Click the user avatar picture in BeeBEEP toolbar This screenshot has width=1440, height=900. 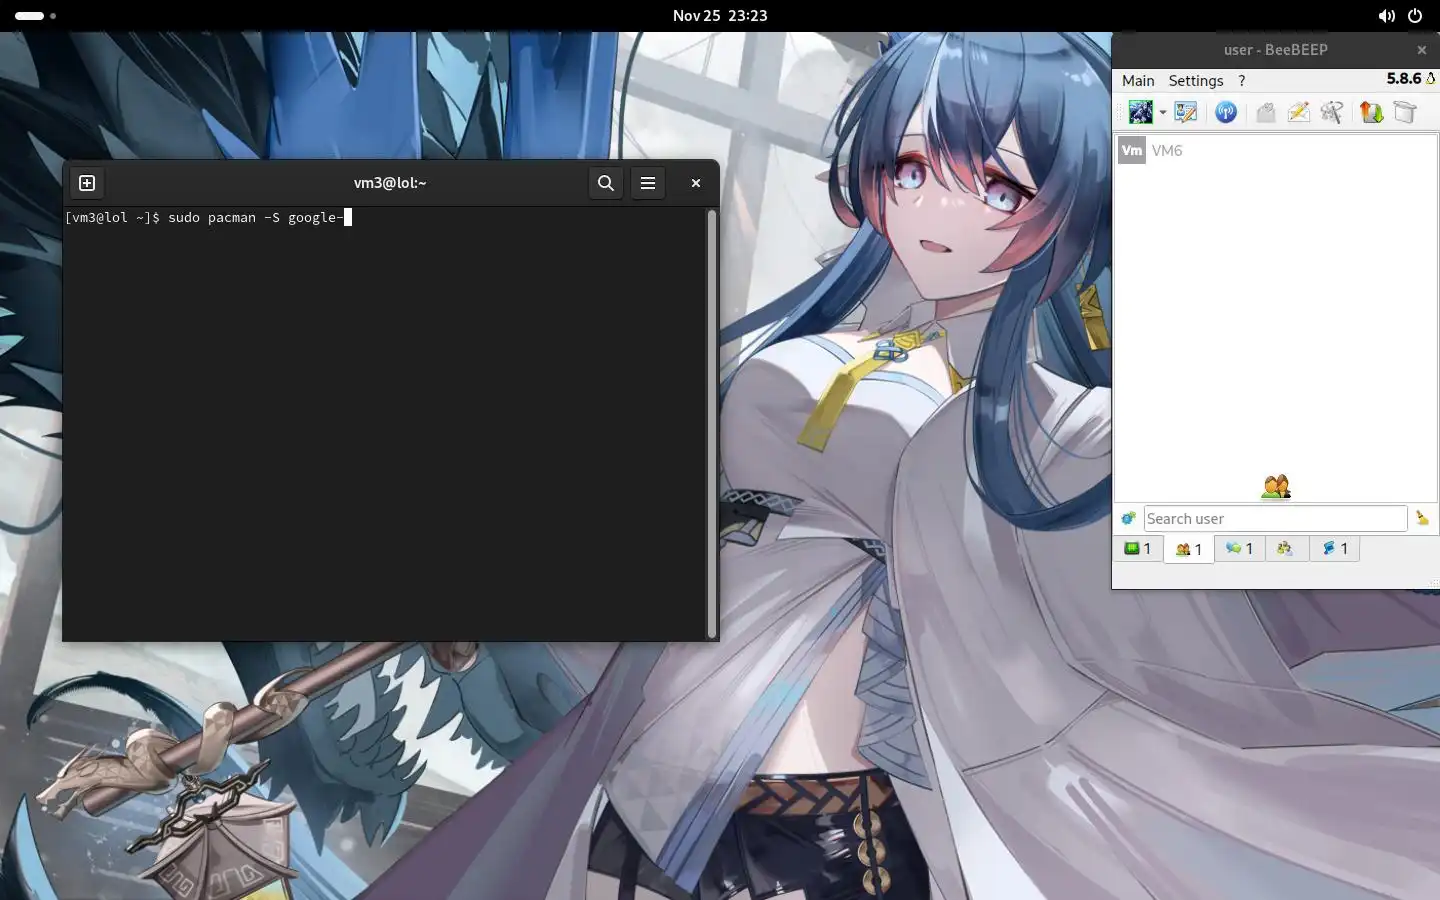tap(1140, 112)
